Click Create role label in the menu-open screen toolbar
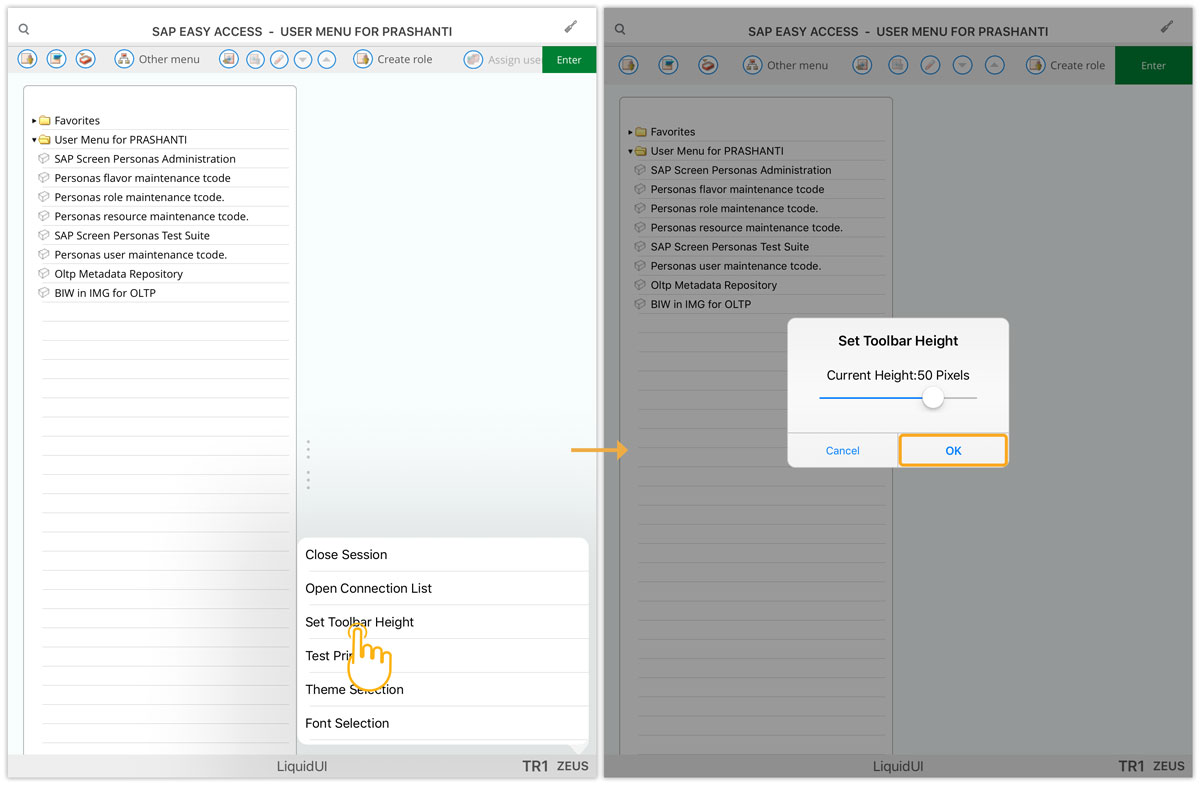Image resolution: width=1200 pixels, height=785 pixels. pyautogui.click(x=405, y=60)
